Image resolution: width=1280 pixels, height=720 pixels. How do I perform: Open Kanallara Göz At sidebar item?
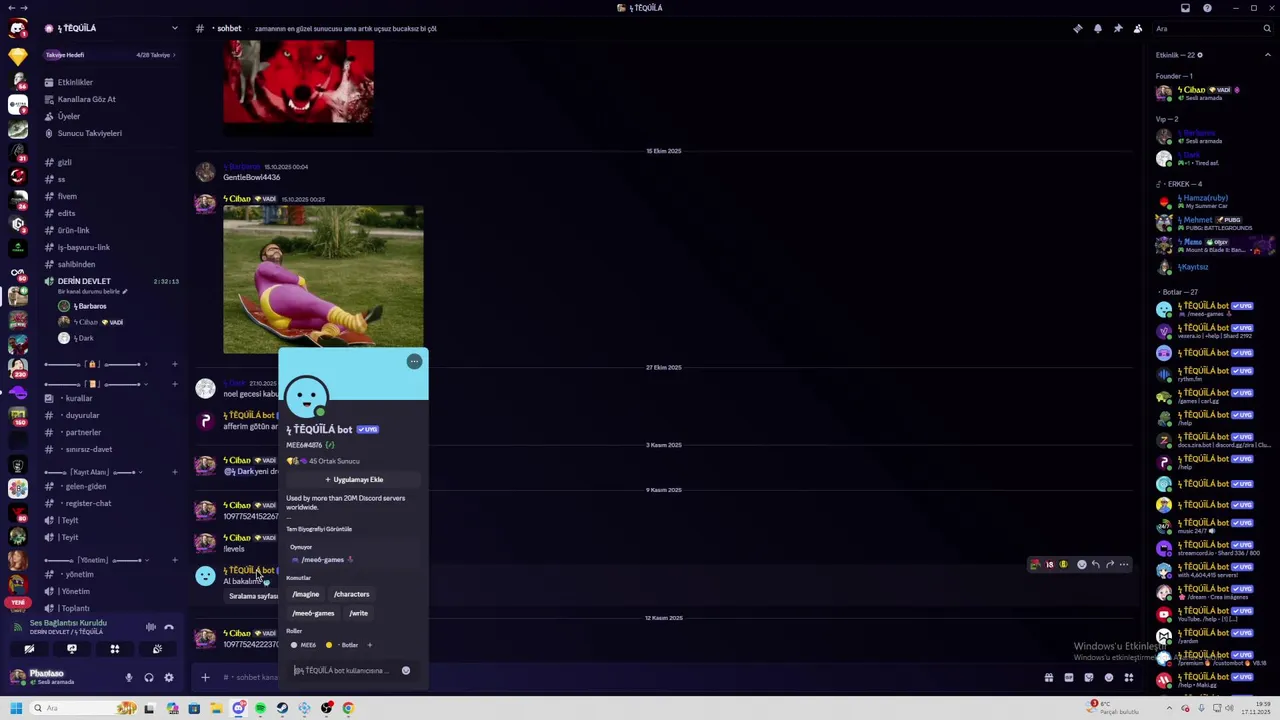click(x=110, y=99)
